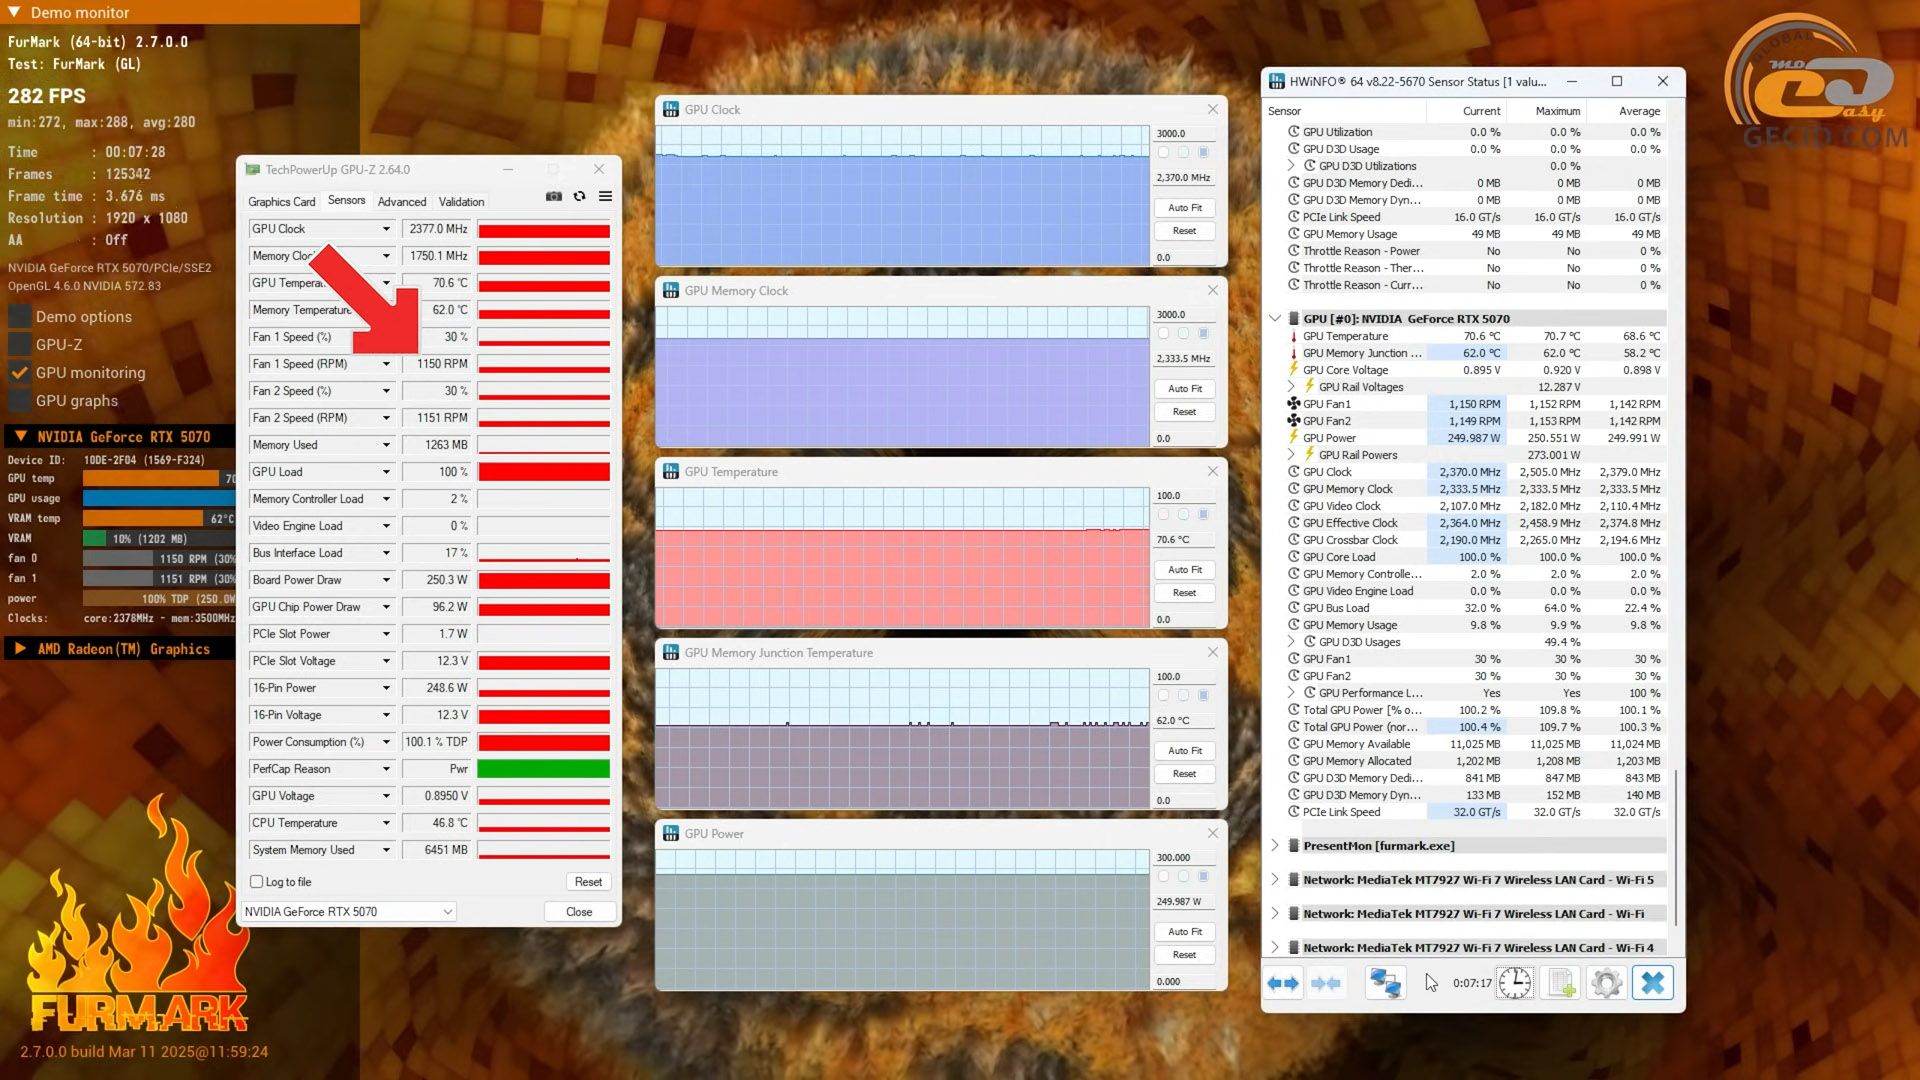Expand the Network MediaTek Wi-Fi 5 group

1275,880
